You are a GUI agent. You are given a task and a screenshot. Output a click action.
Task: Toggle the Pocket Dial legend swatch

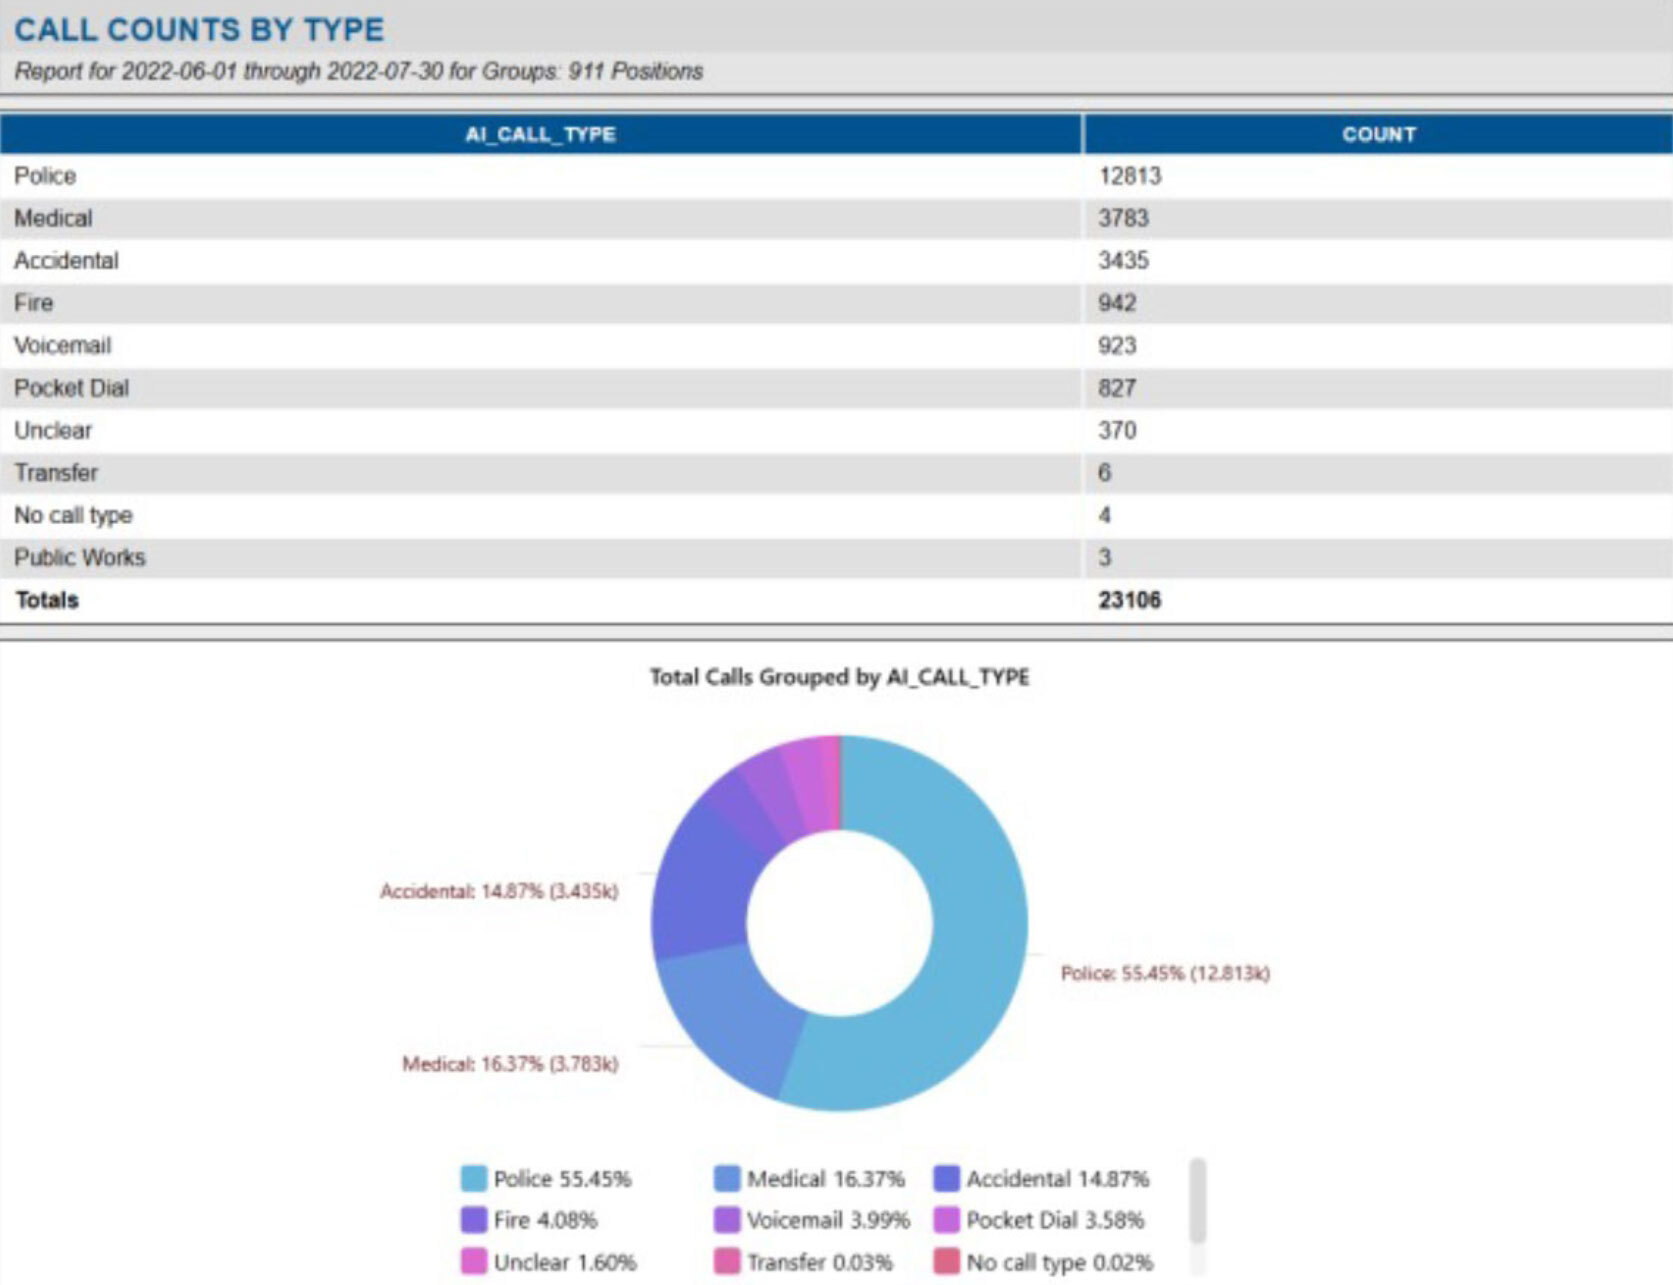[x=946, y=1220]
